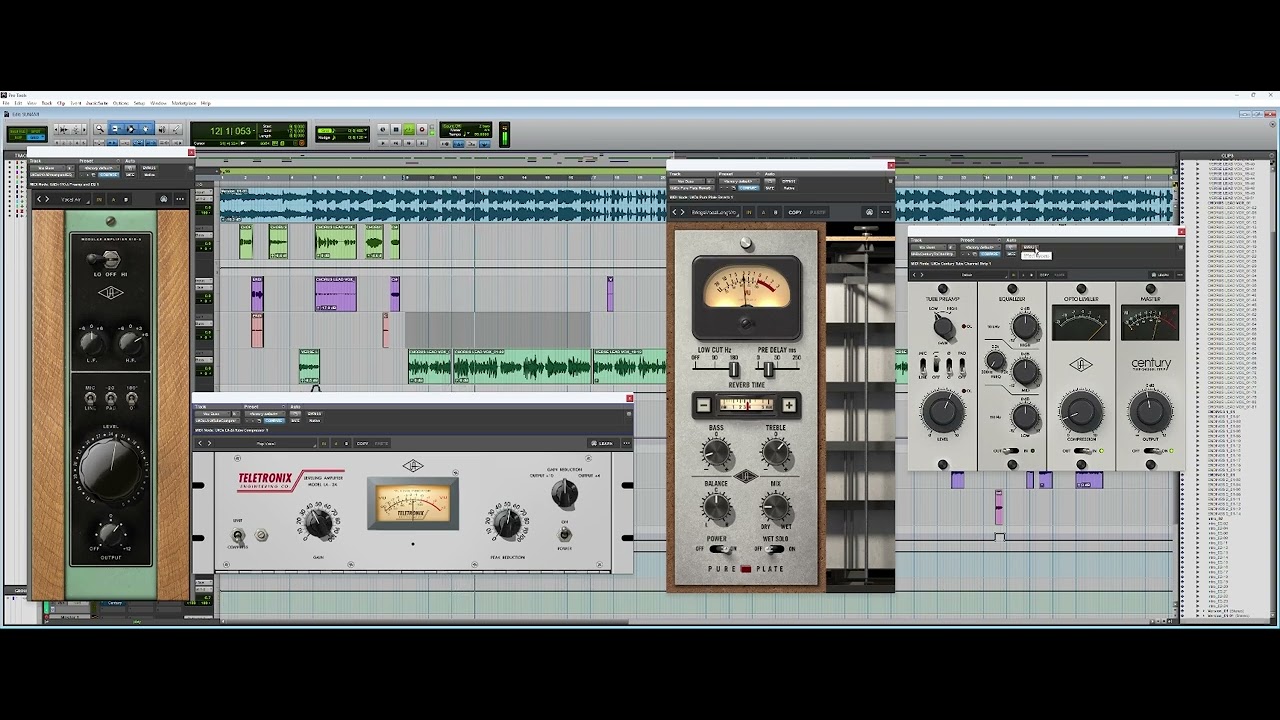Select the Zoomer tool in Pro Tools toolbar
The height and width of the screenshot is (720, 1280).
(x=100, y=129)
